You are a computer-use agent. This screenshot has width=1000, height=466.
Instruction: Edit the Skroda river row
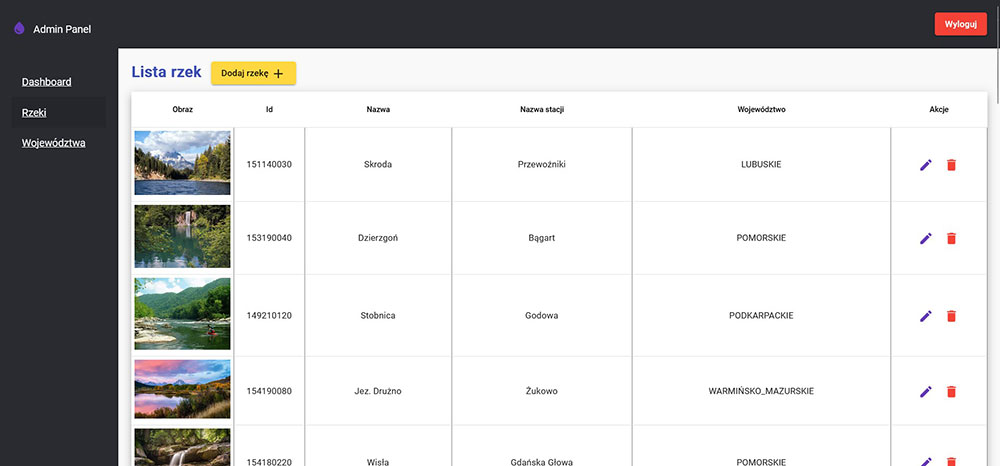point(925,165)
